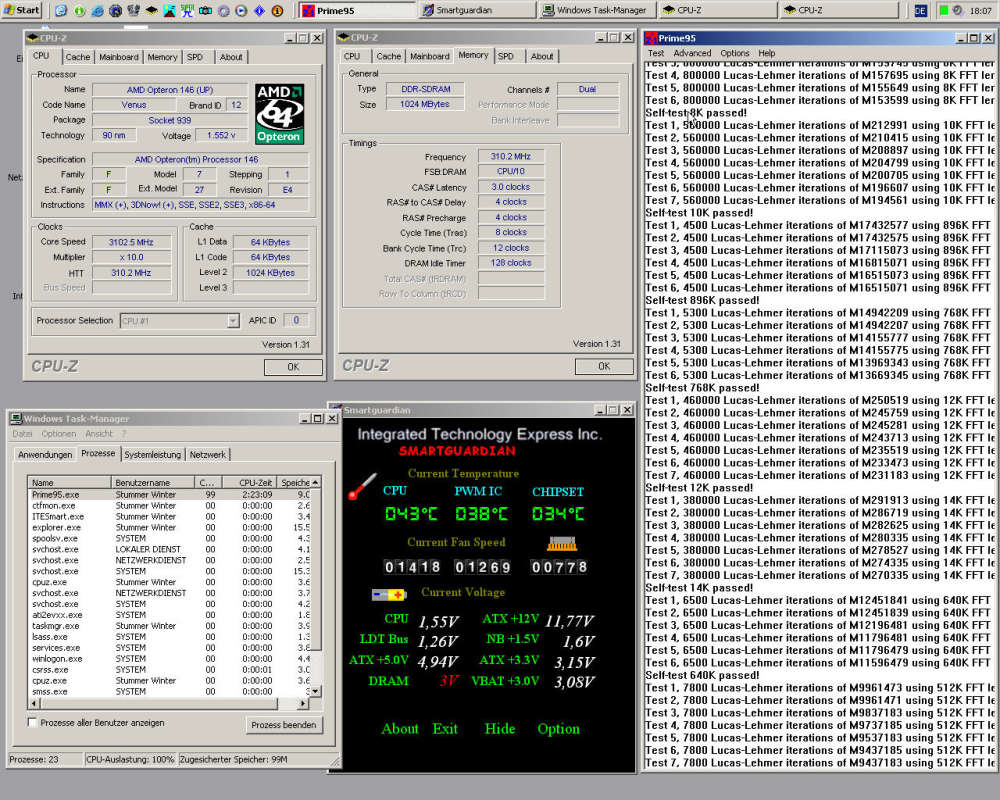The image size is (1000, 800).
Task: Open the Help menu in Prime95
Action: [767, 53]
